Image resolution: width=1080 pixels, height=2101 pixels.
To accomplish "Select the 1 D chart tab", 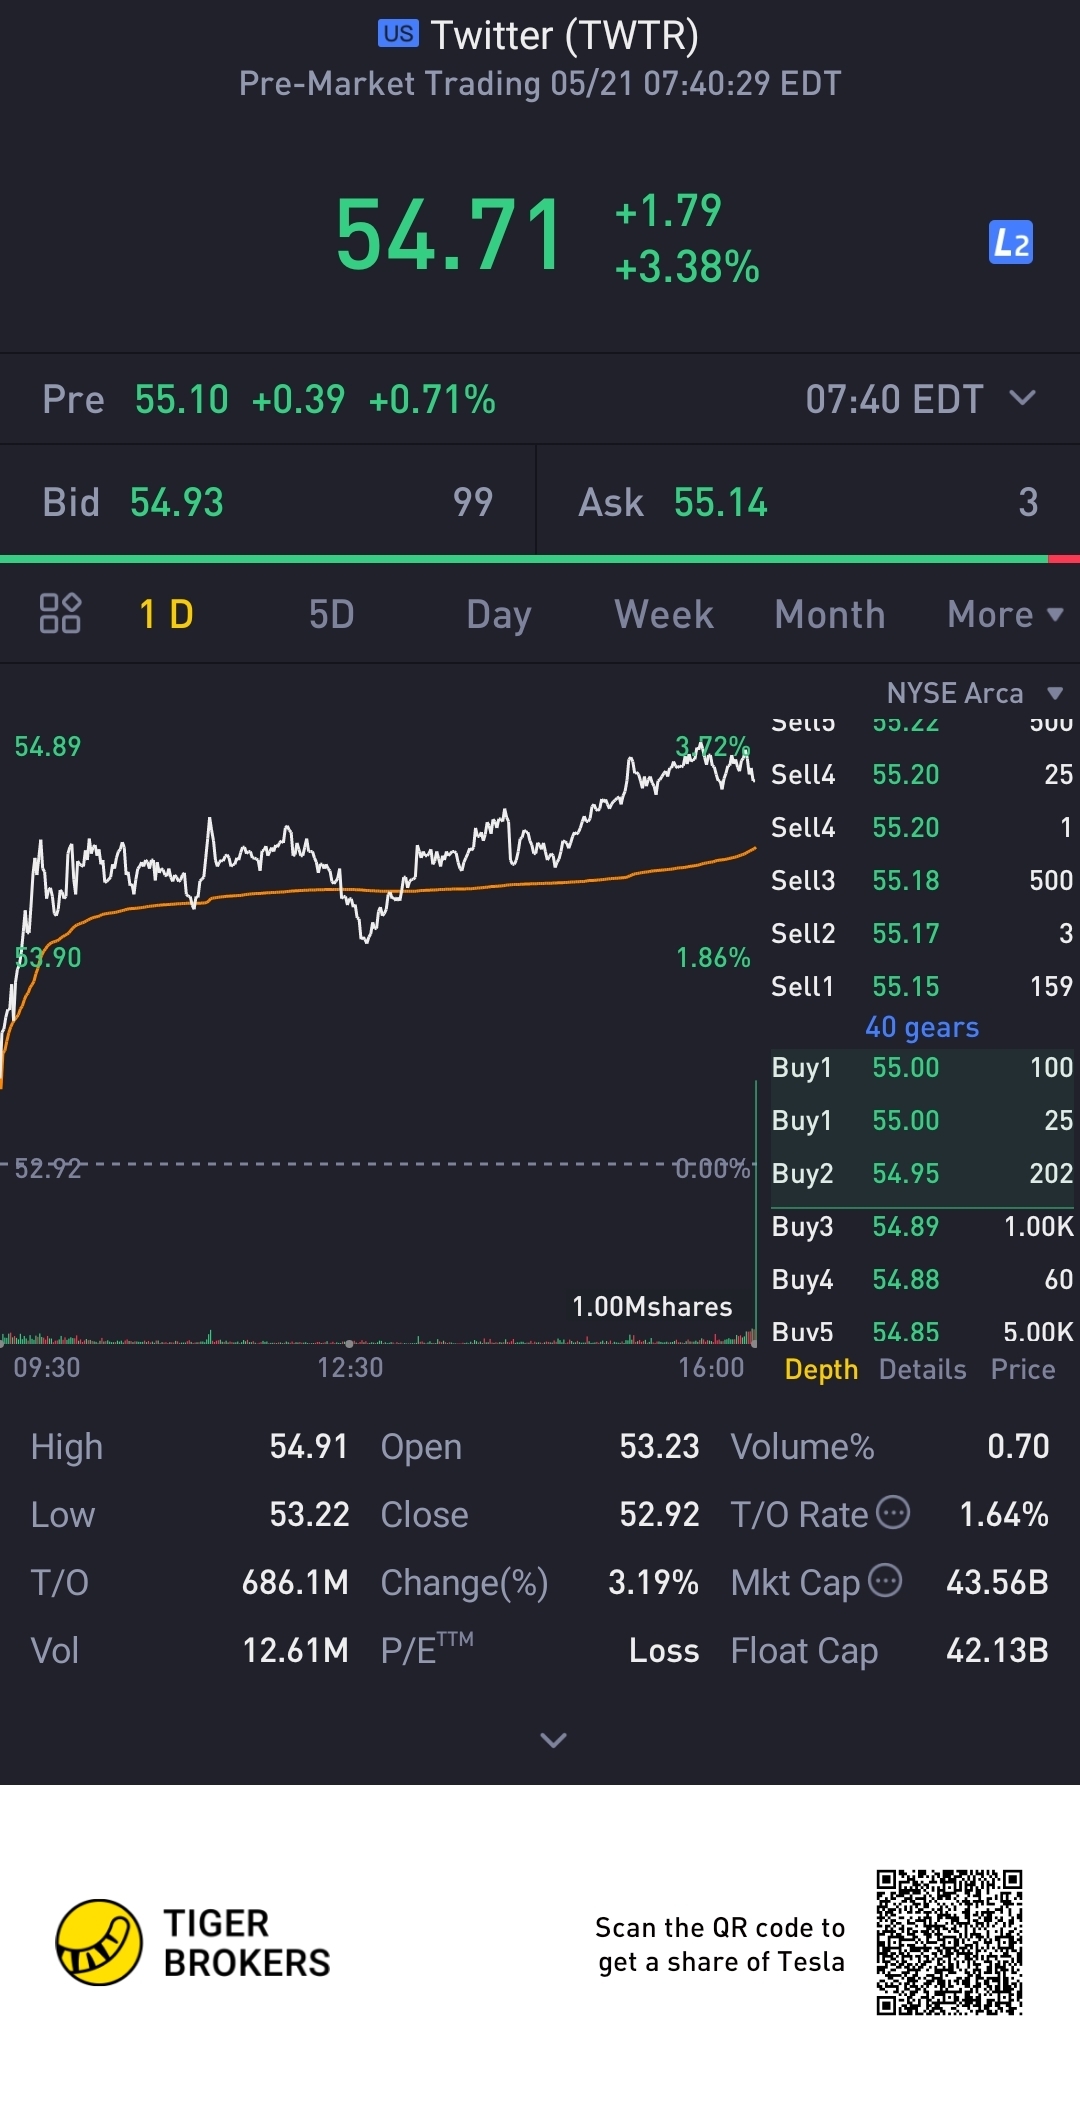I will coord(166,614).
